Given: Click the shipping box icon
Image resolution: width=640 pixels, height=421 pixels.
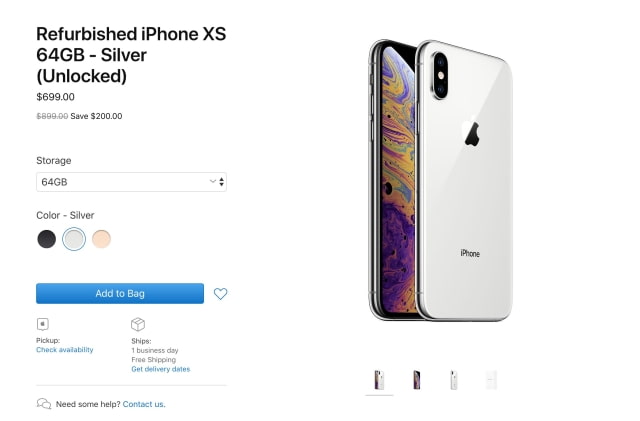Looking at the screenshot, I should (x=138, y=324).
